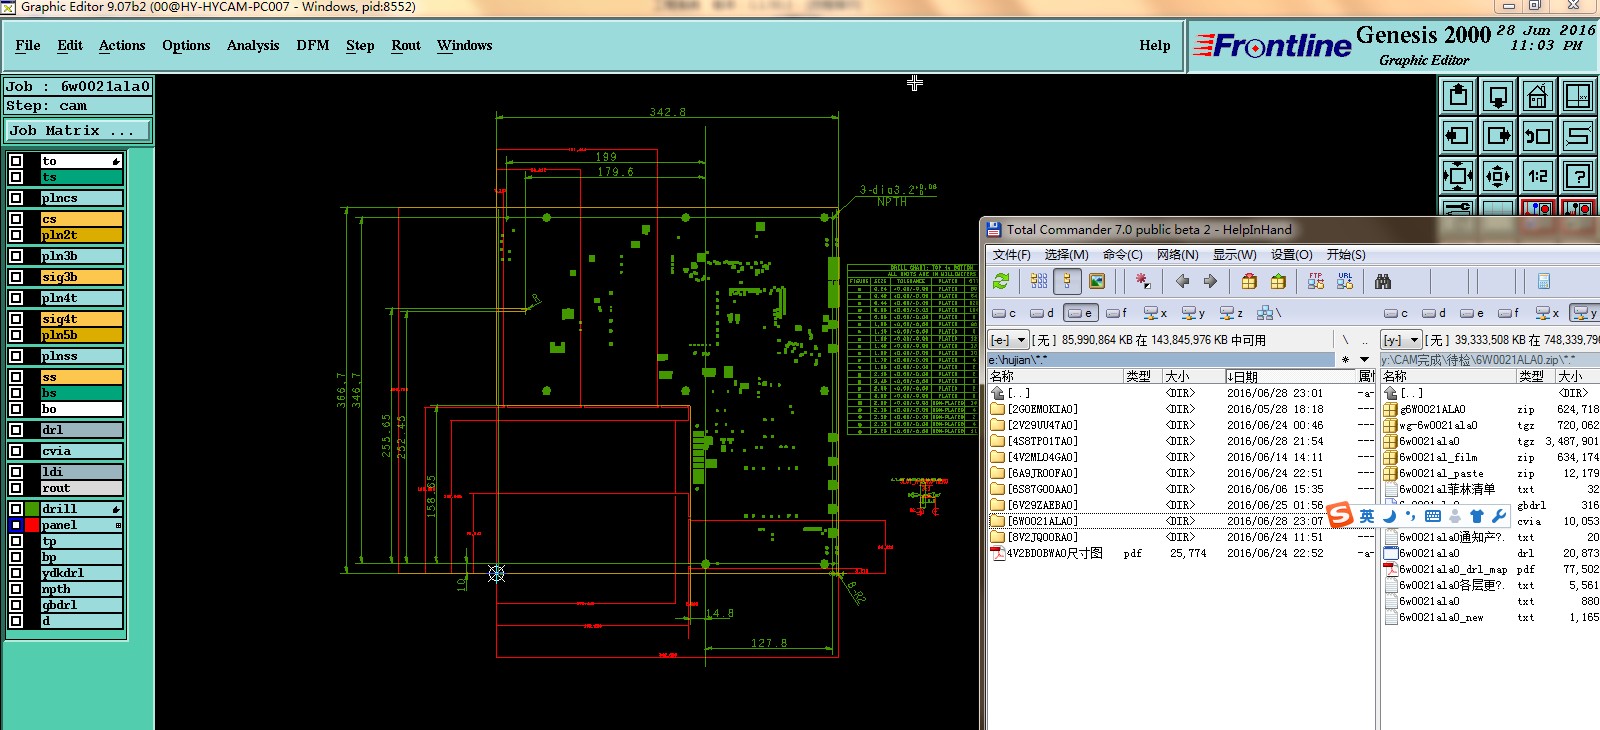This screenshot has width=1600, height=730.
Task: Click the pan up icon
Action: [x=1457, y=96]
